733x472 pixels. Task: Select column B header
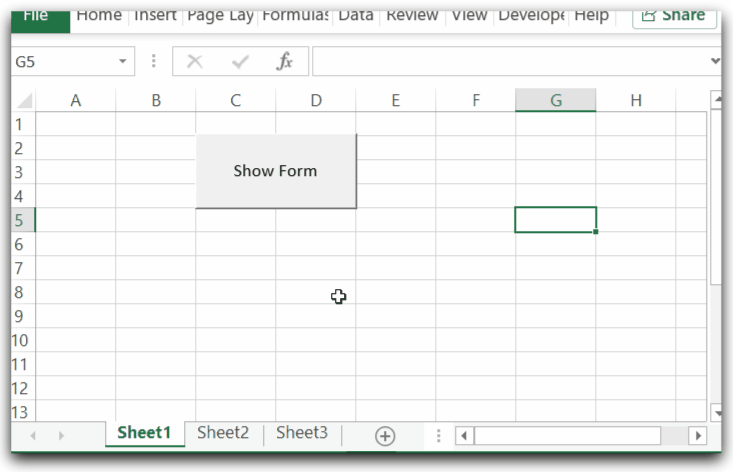point(156,100)
